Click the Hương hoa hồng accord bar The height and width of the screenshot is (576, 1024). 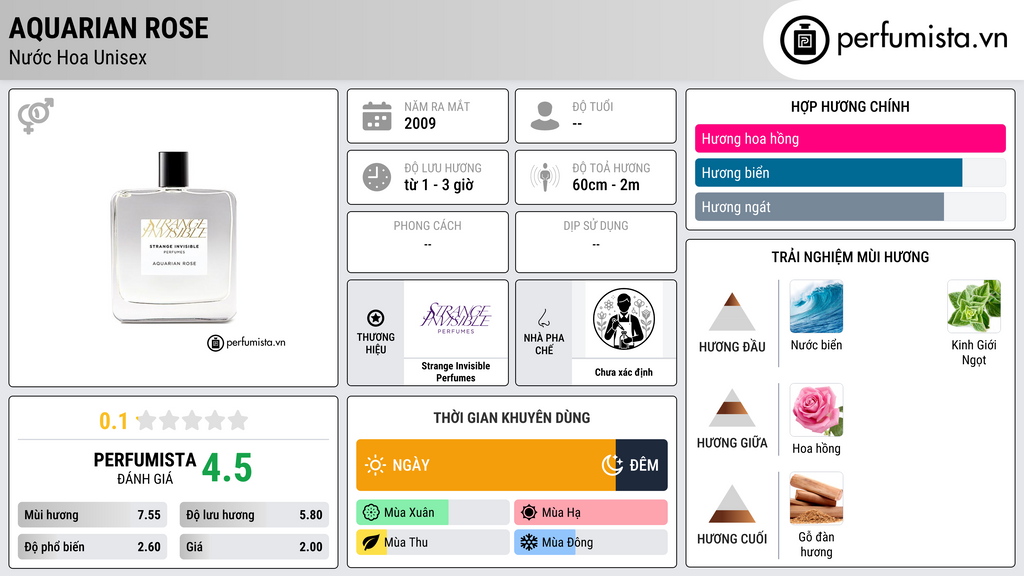[x=850, y=138]
